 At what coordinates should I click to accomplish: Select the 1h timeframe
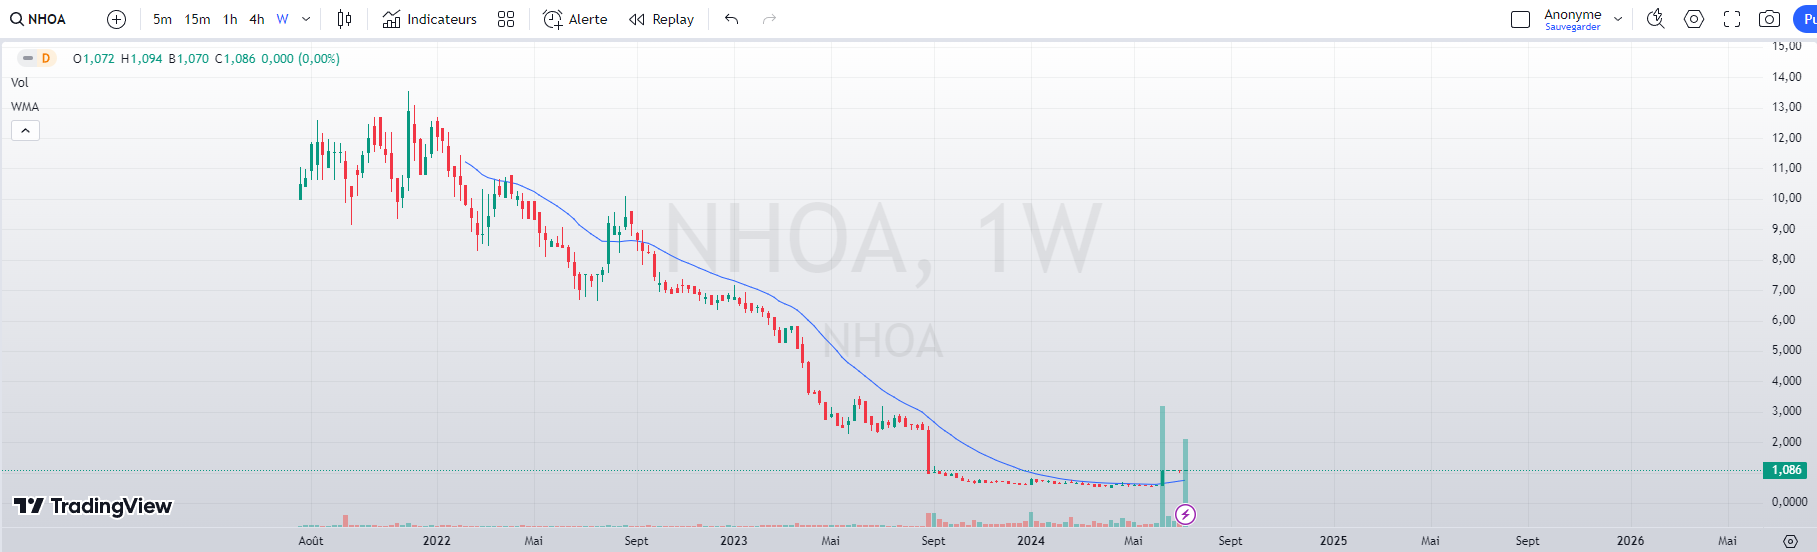tap(230, 19)
